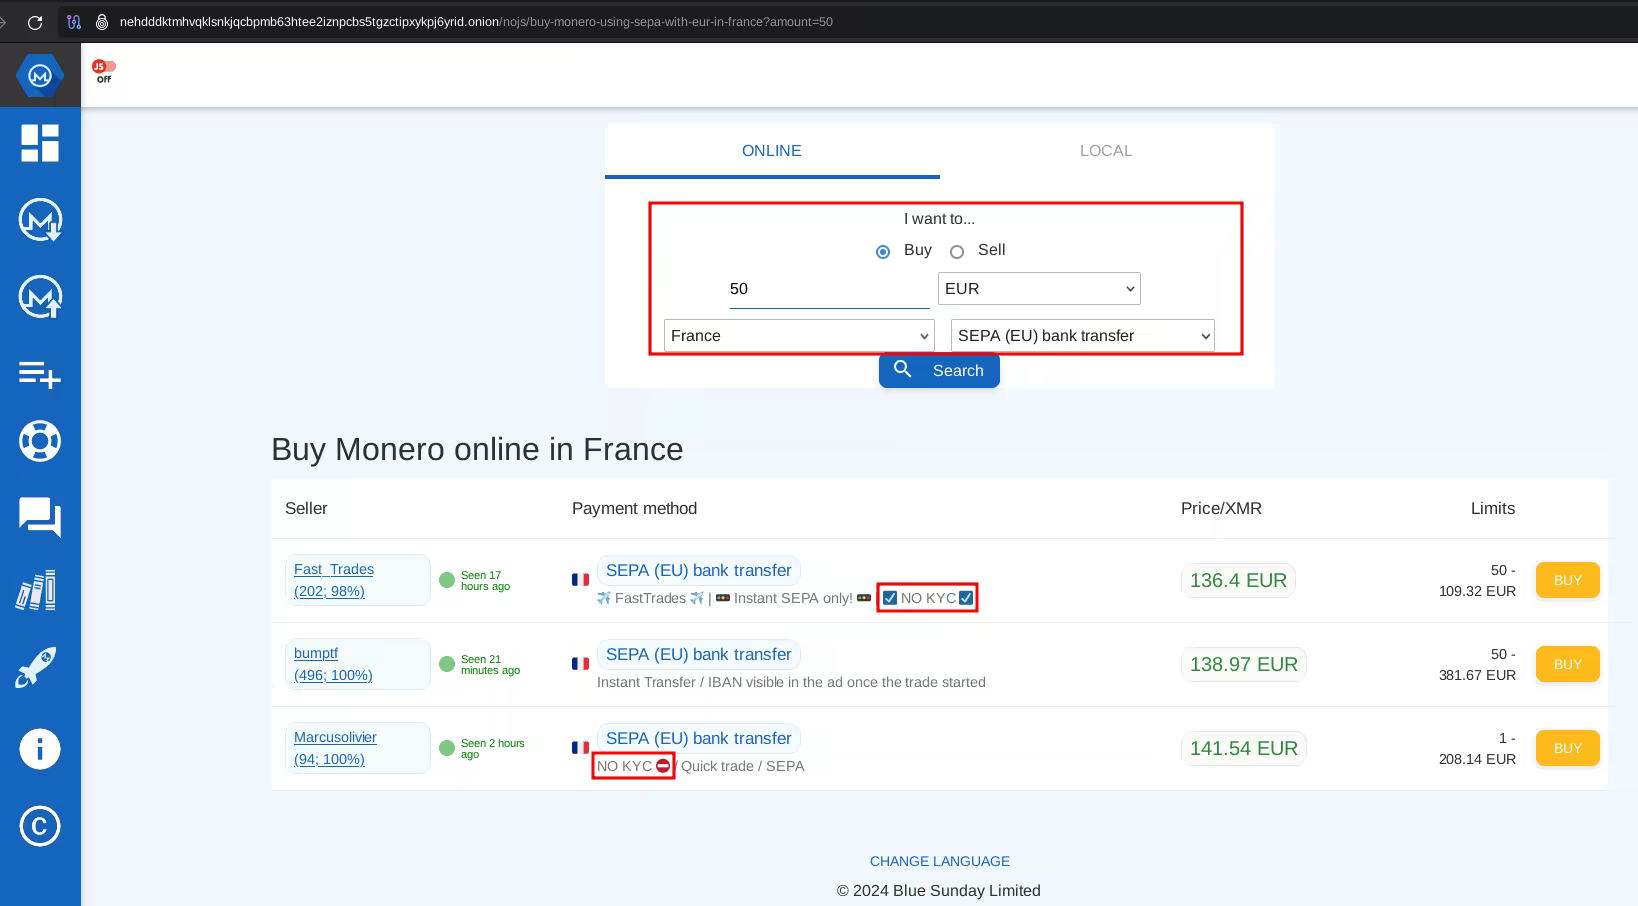Open Marcusolivier seller profile link
Image resolution: width=1638 pixels, height=906 pixels.
tap(335, 748)
